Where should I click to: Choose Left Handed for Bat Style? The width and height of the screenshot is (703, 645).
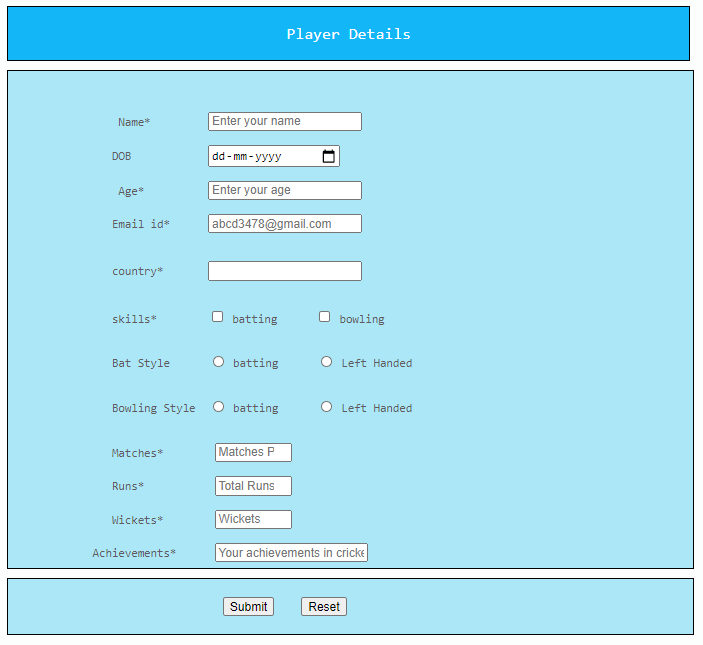326,362
